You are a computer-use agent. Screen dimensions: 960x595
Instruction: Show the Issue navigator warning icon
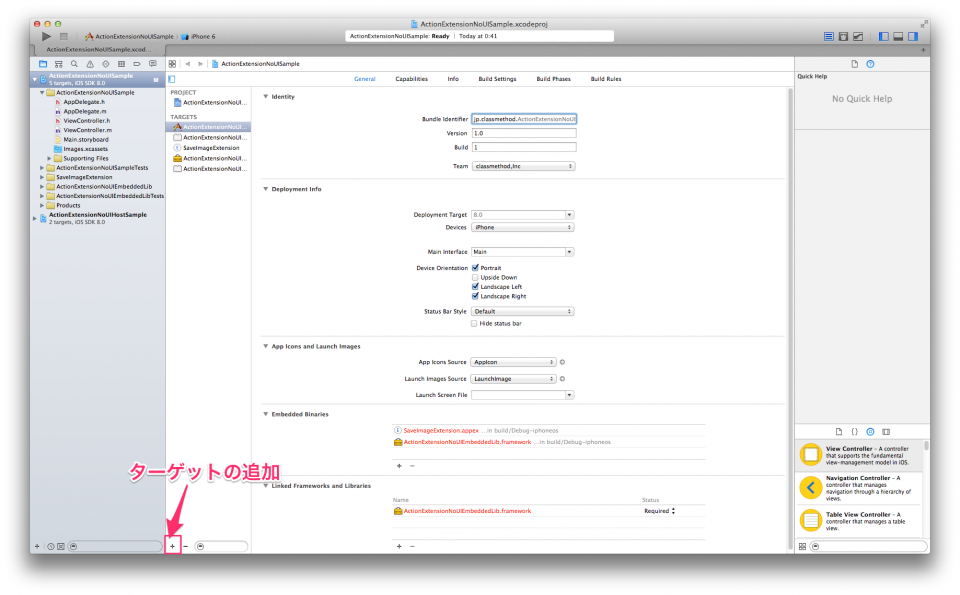[x=89, y=63]
